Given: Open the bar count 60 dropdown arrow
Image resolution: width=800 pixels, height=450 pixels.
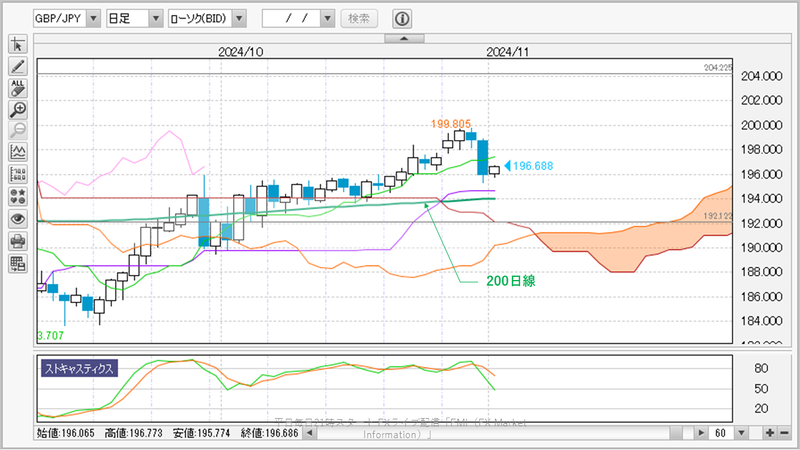Looking at the screenshot, I should pos(742,433).
